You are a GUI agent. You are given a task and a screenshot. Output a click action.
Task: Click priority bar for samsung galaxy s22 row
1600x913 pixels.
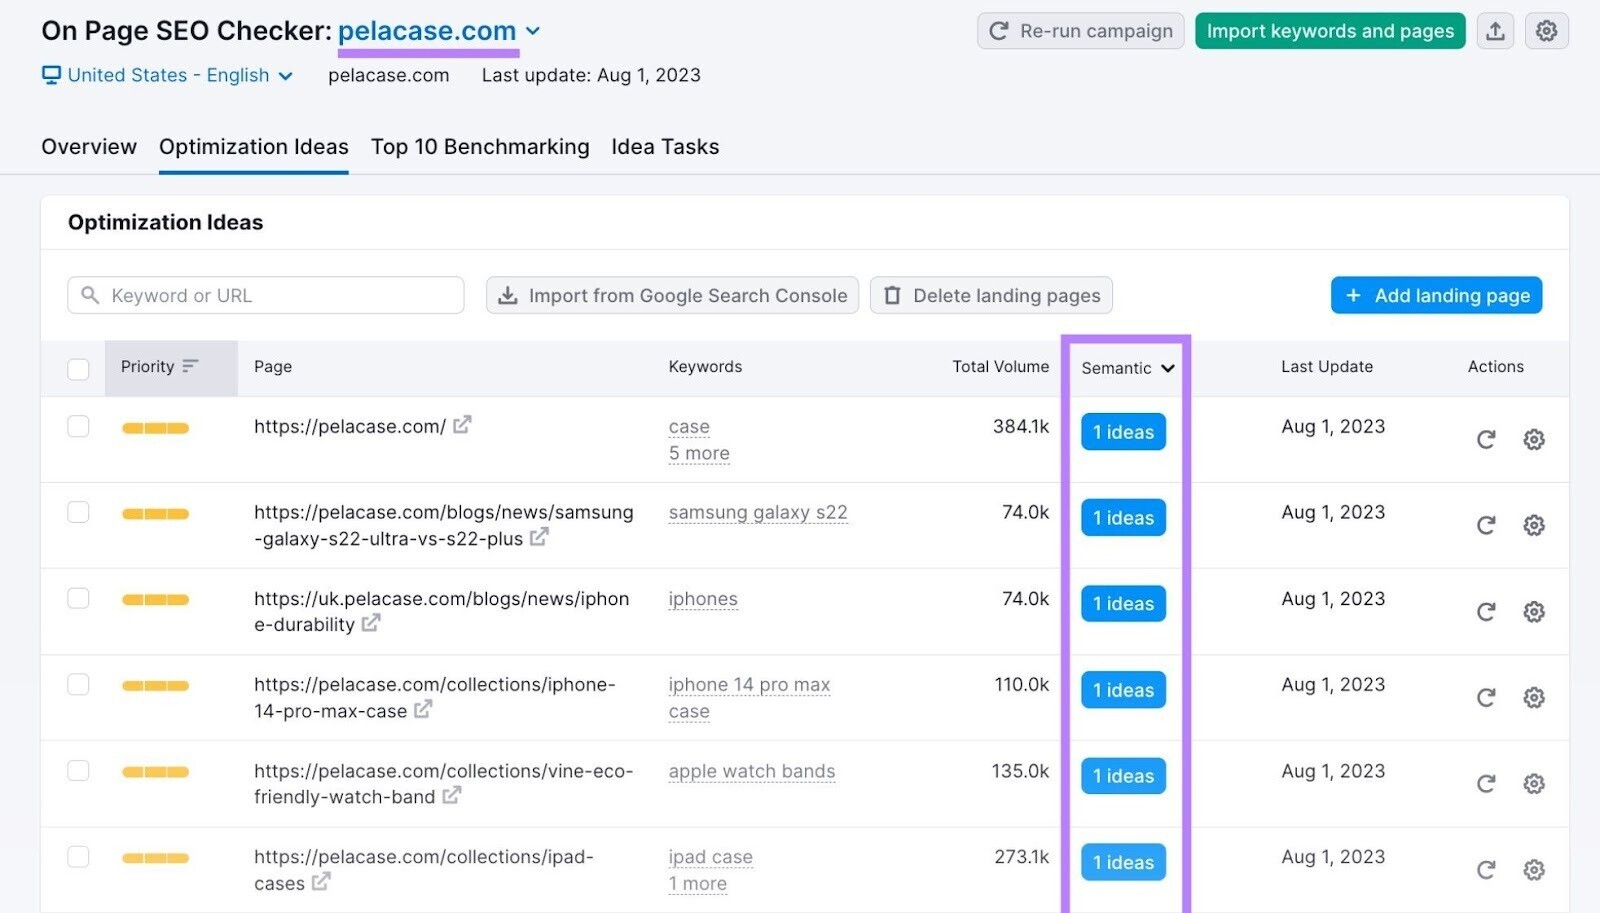(x=155, y=514)
